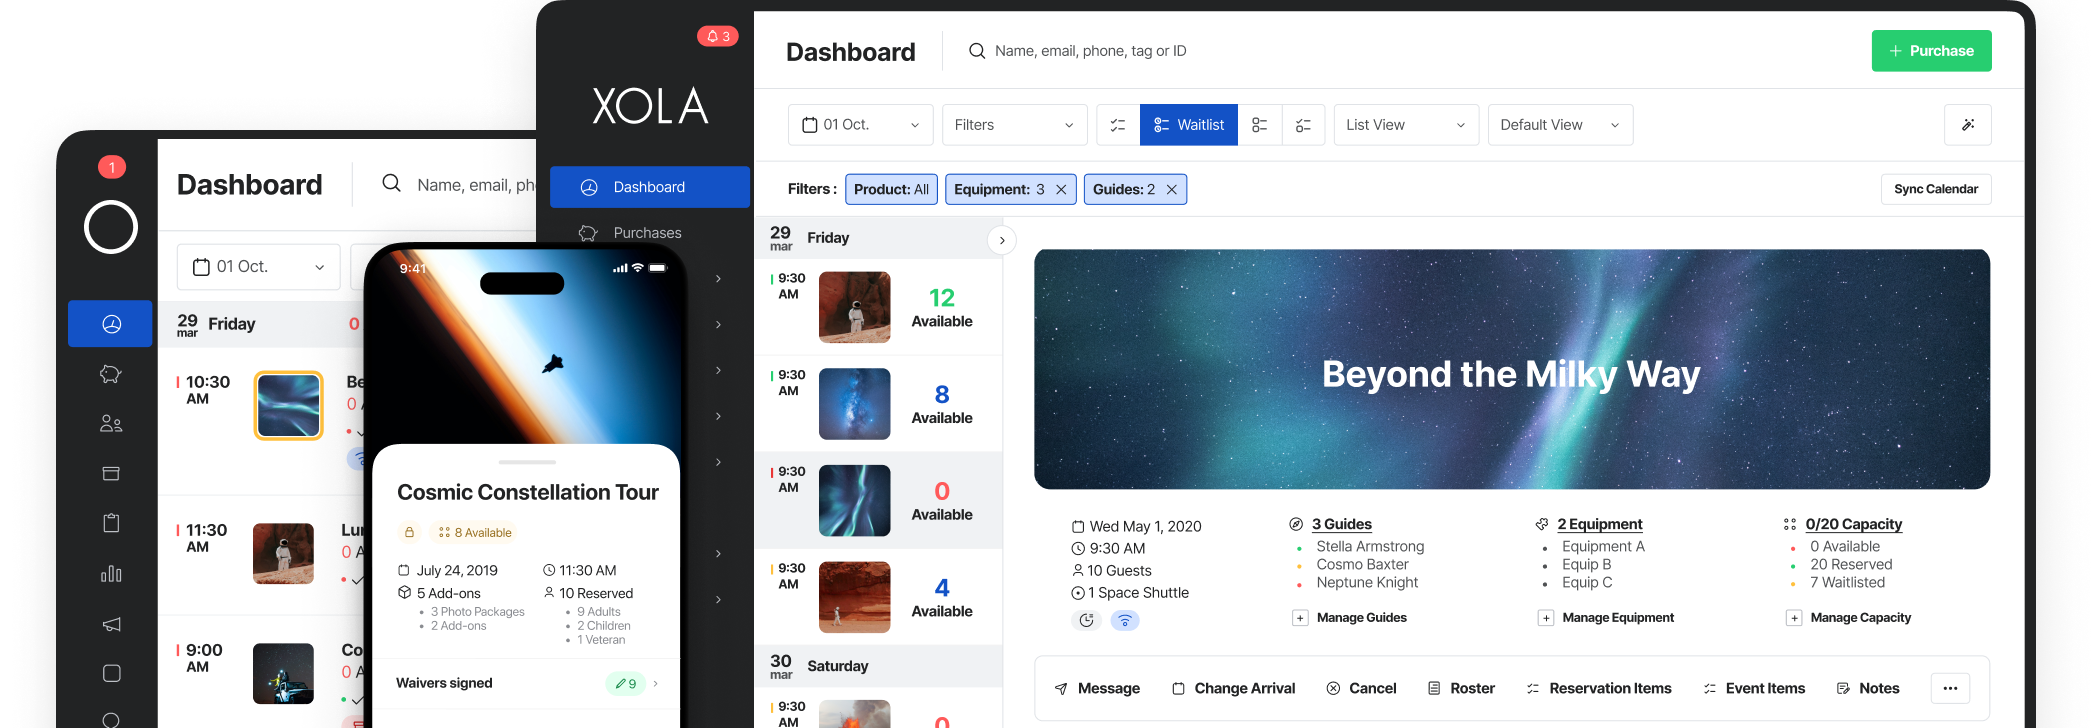Click the notification bell badge showing 3
The image size is (2098, 728).
(x=717, y=36)
